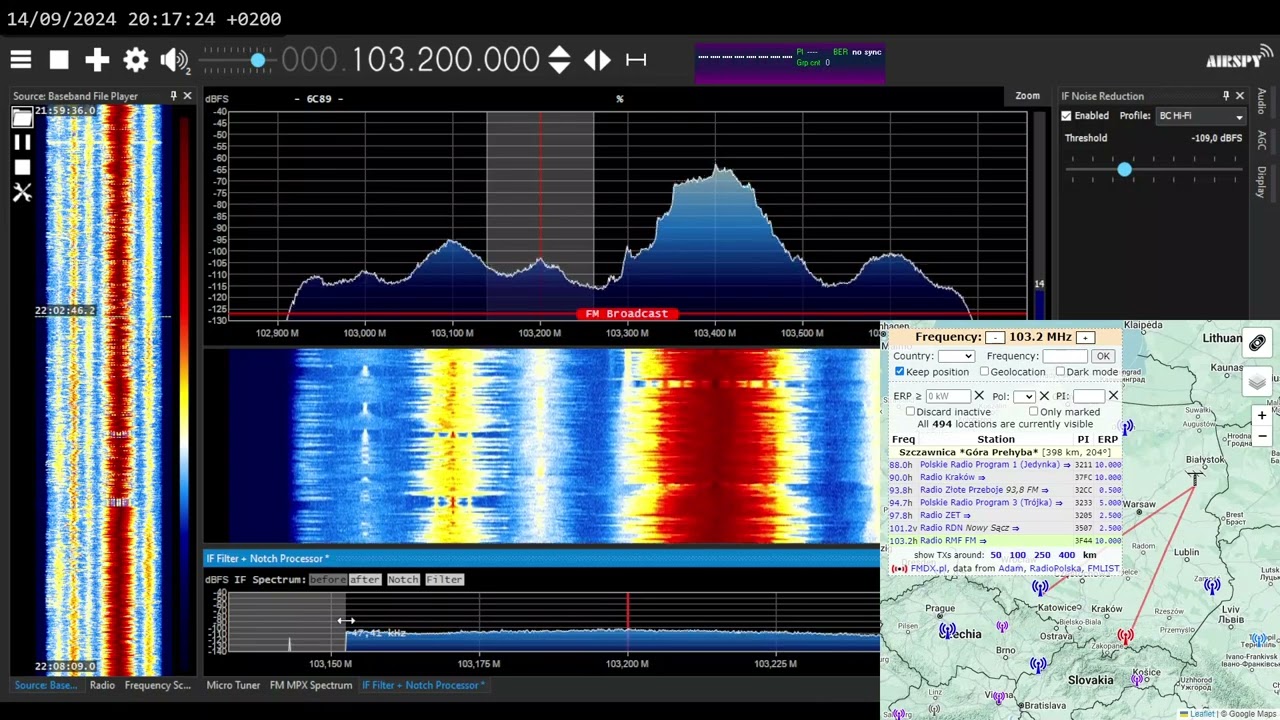
Task: Mute audio via the speaker icon
Action: coord(174,60)
